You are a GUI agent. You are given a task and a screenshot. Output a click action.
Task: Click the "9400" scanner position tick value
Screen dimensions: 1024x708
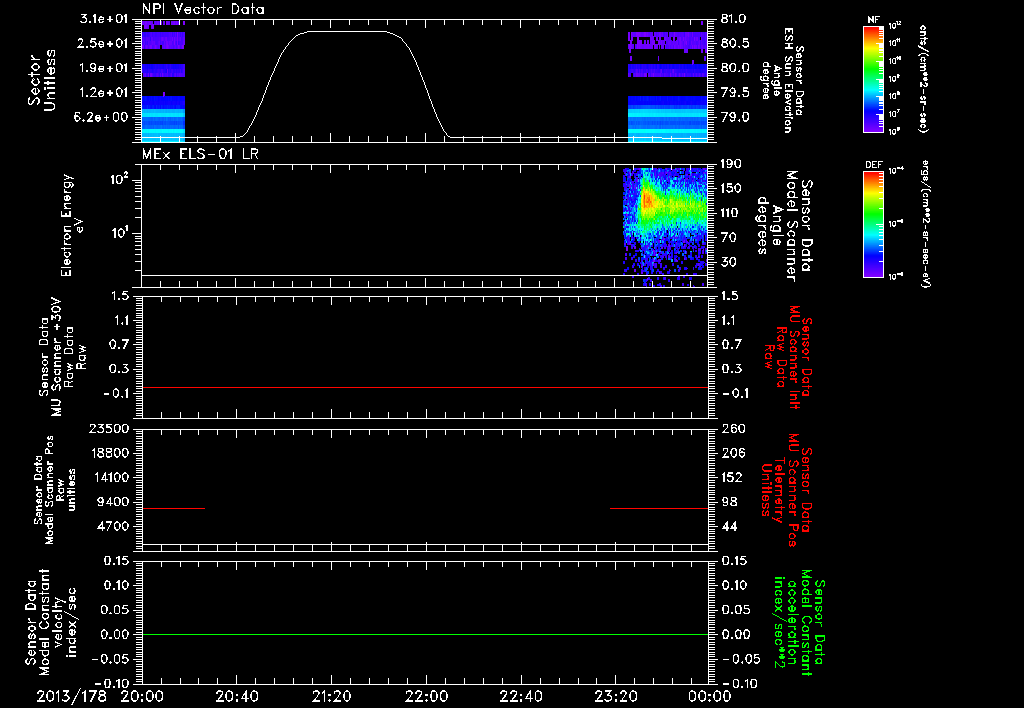(112, 502)
